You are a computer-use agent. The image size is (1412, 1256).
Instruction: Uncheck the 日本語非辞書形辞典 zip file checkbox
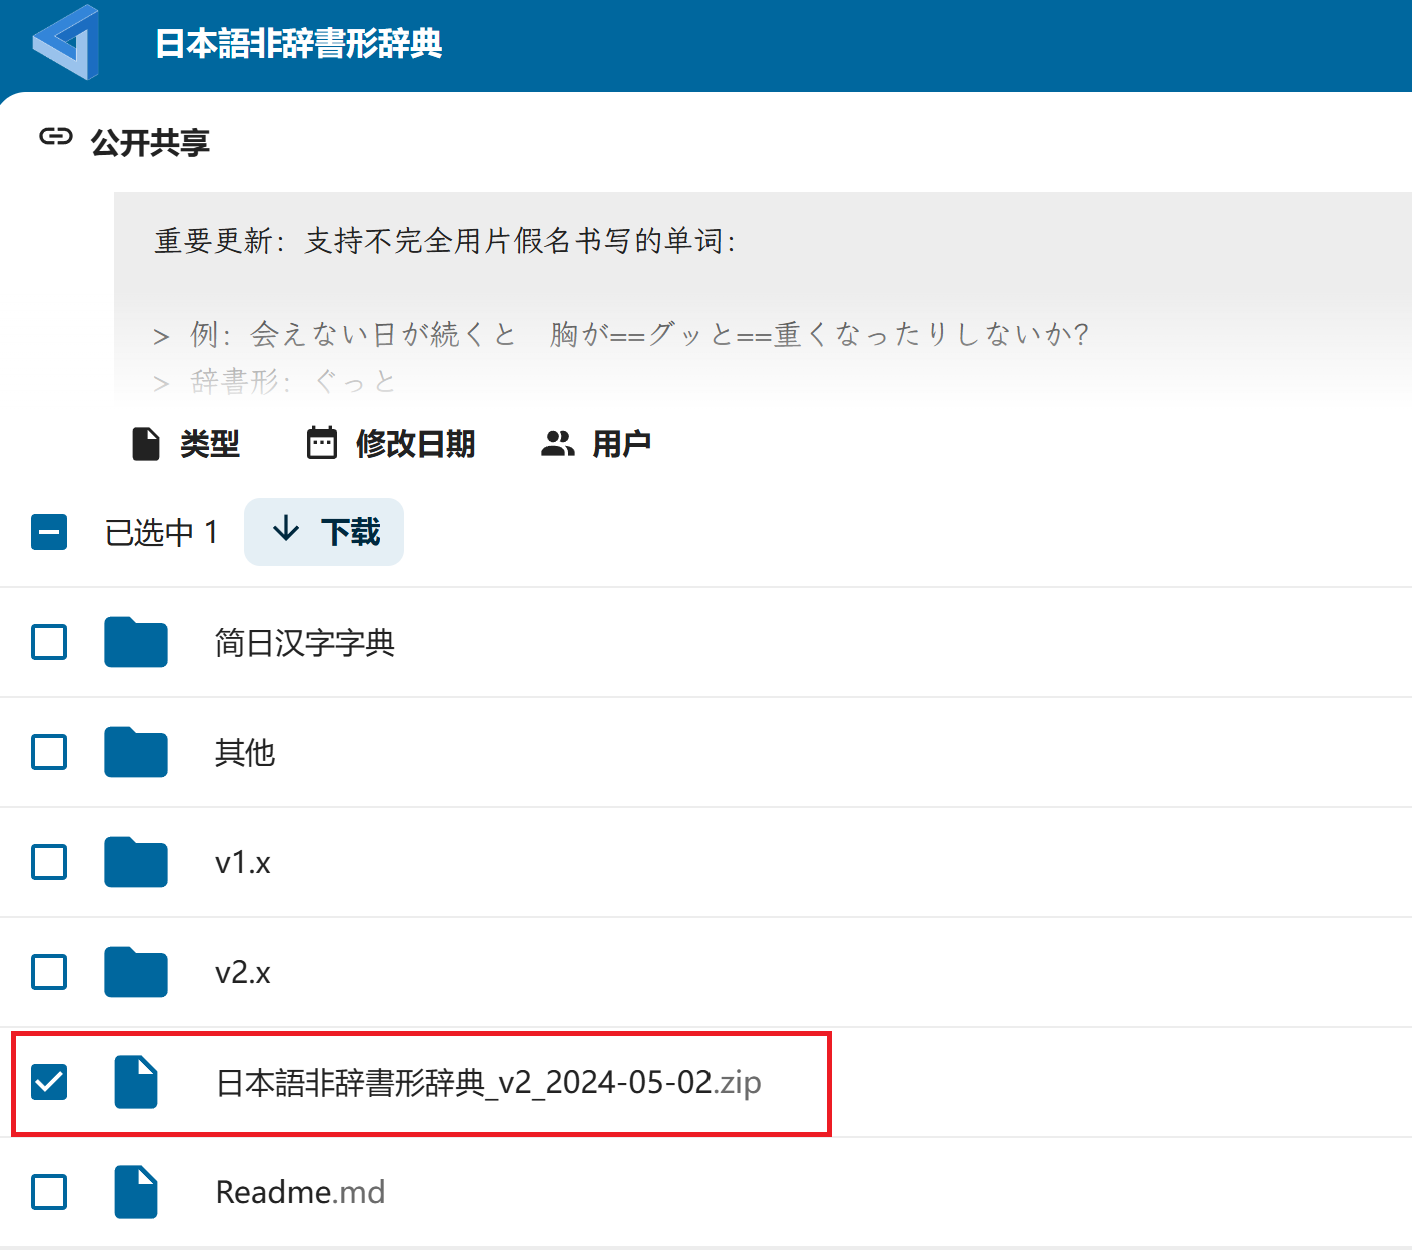click(x=49, y=1082)
